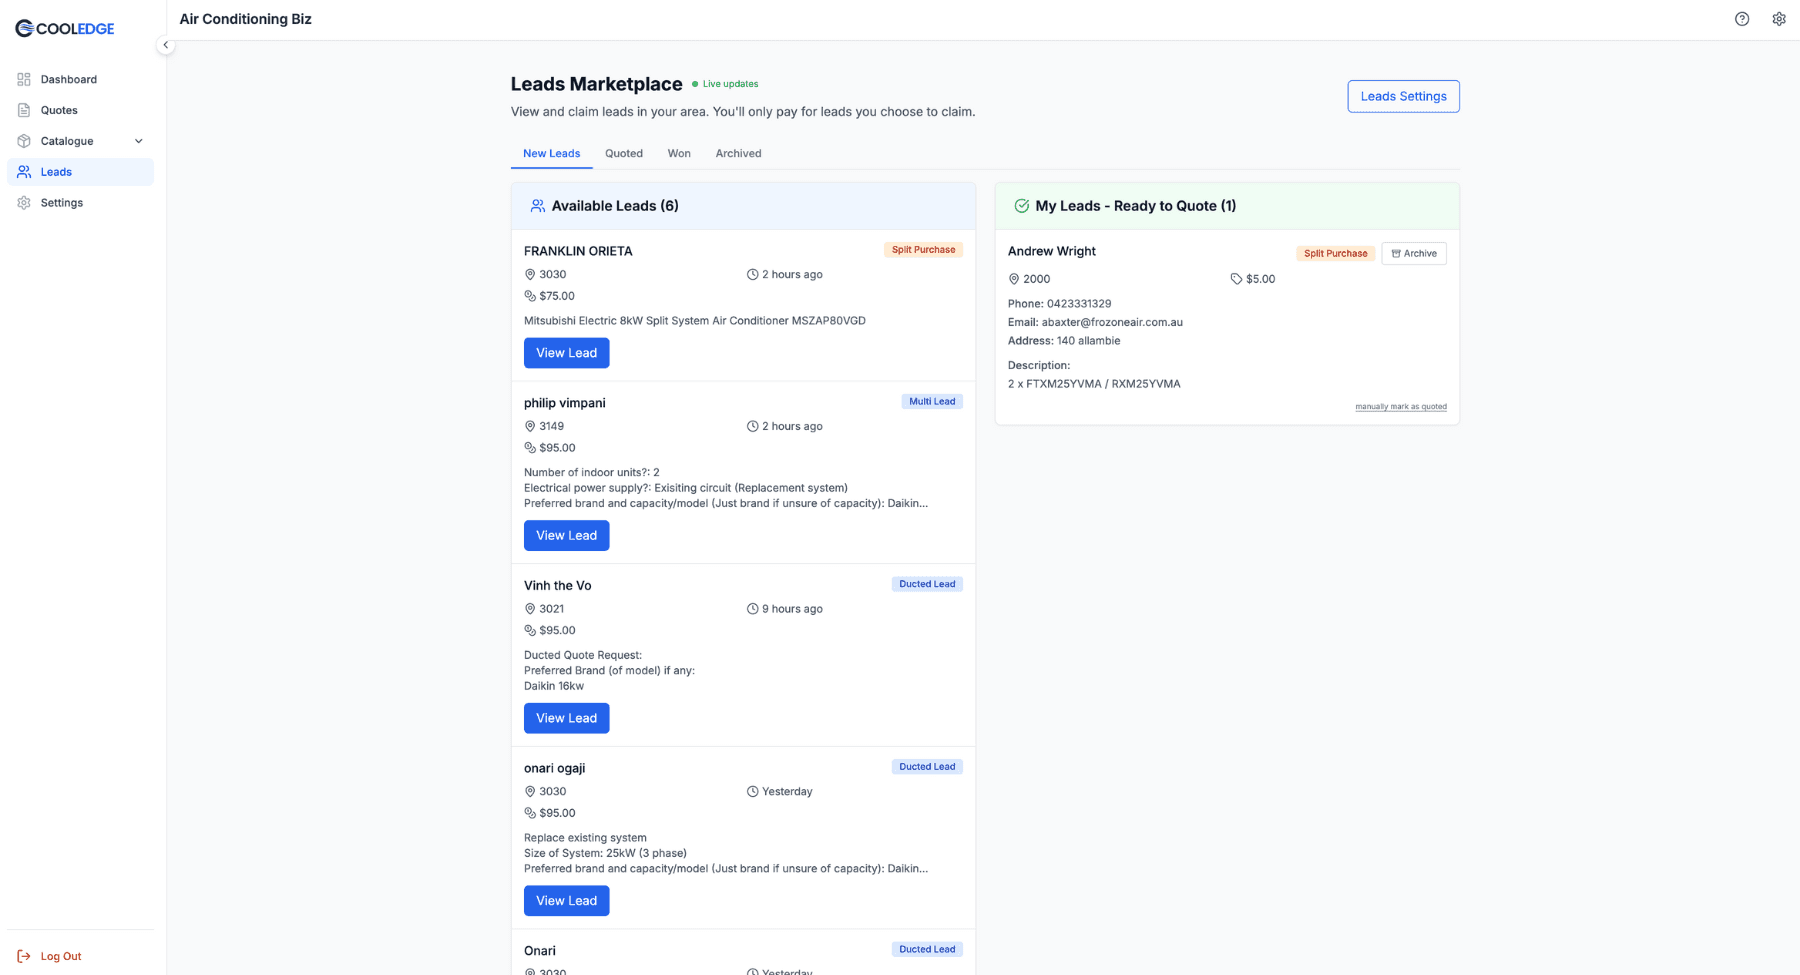Click the Ducted Lead badge on Vinh the Vo
This screenshot has width=1800, height=975.
[x=927, y=583]
